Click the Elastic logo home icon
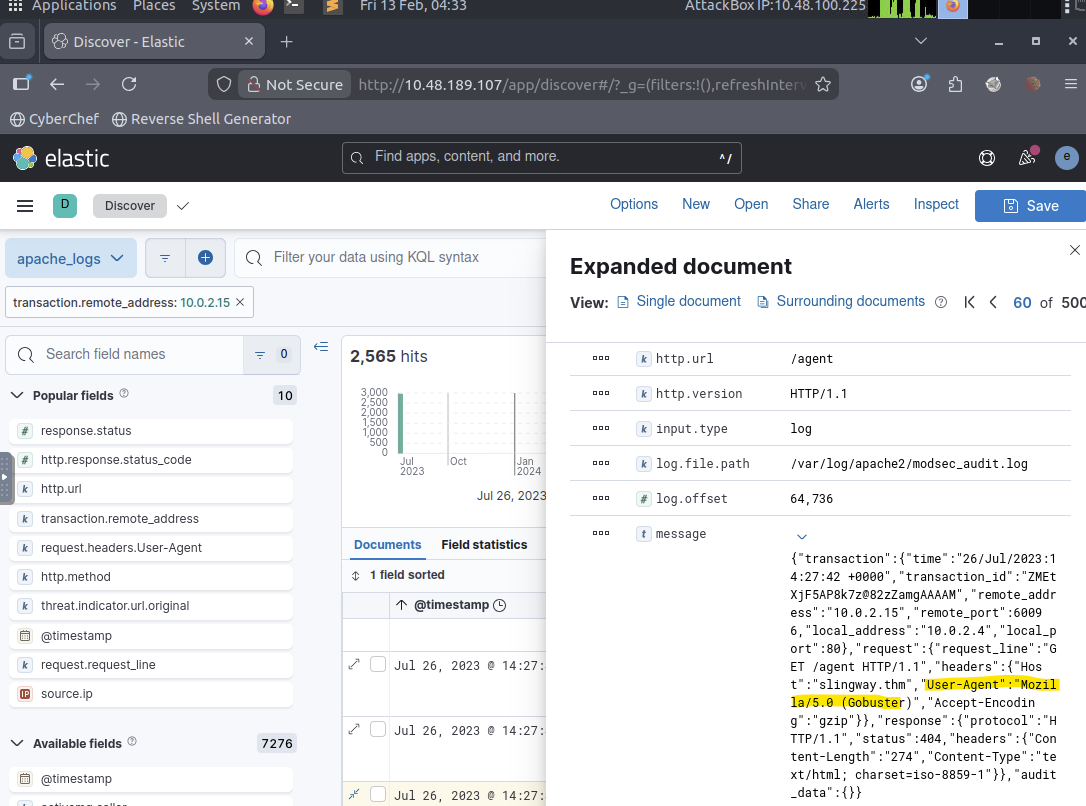Screen dimensions: 1086x806 [x=25, y=158]
